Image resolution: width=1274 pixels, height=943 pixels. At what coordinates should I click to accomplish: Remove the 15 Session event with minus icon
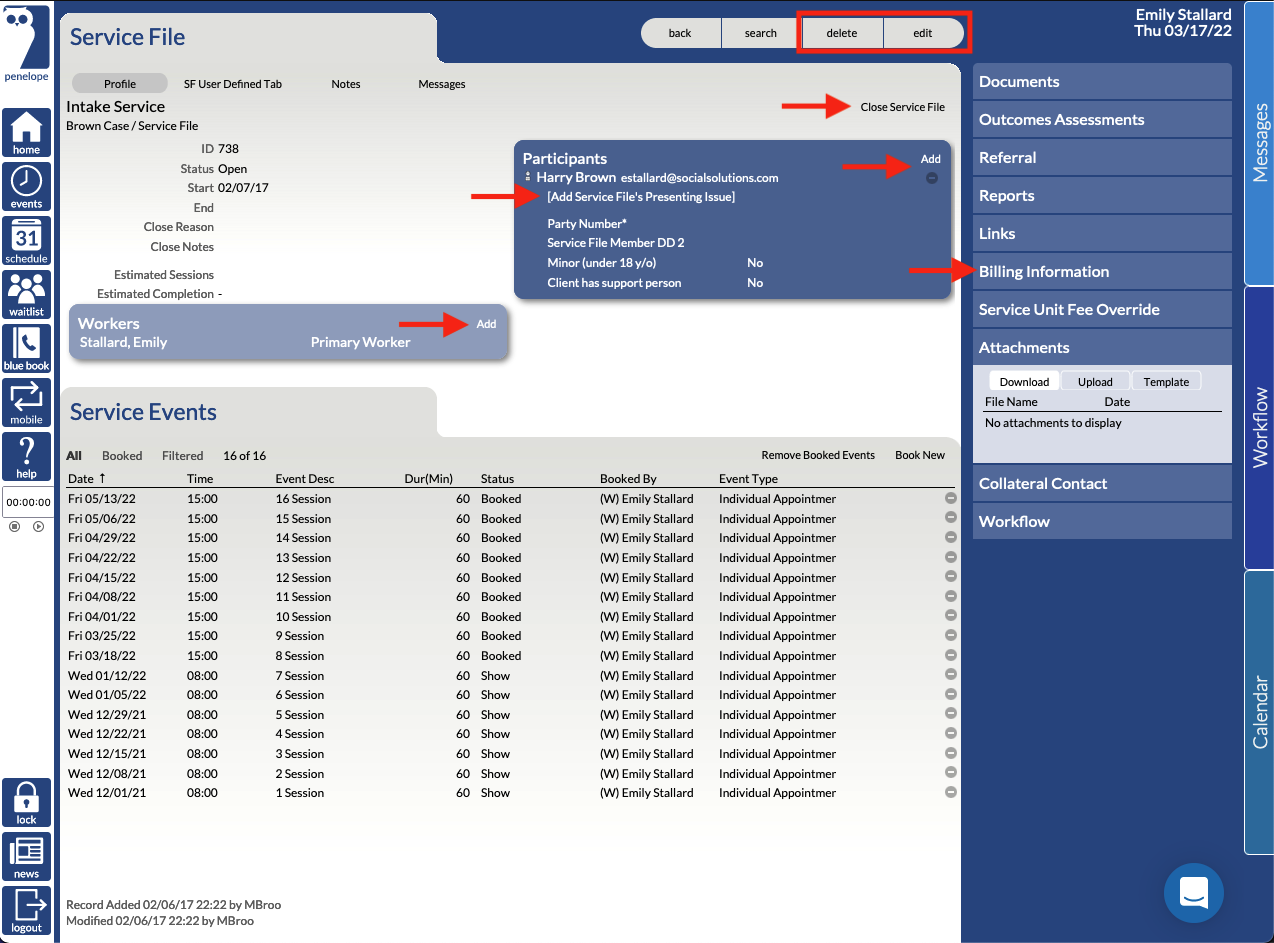pyautogui.click(x=951, y=518)
